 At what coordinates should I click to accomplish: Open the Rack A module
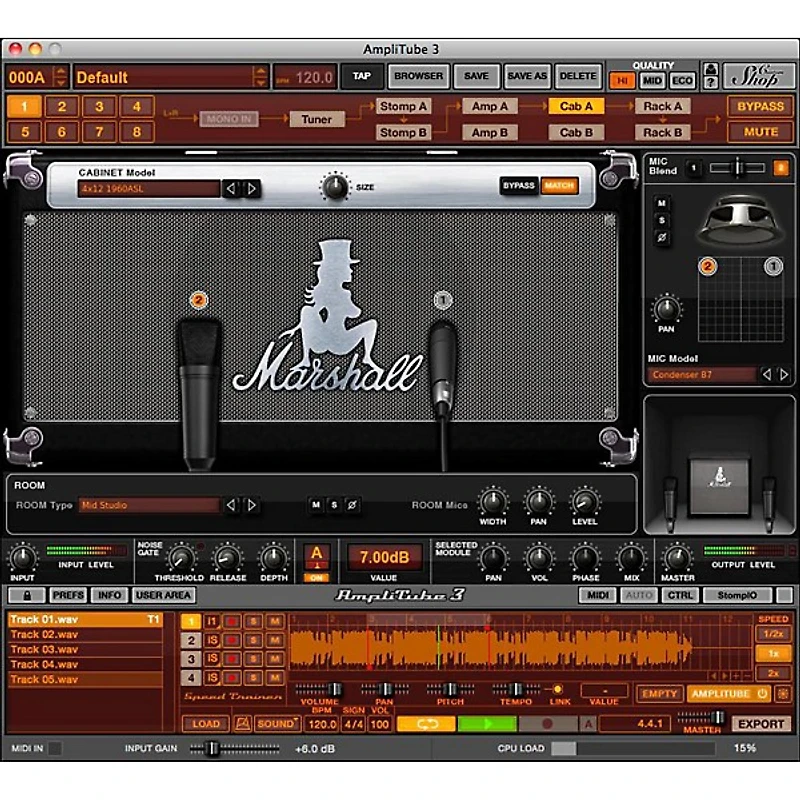(663, 106)
